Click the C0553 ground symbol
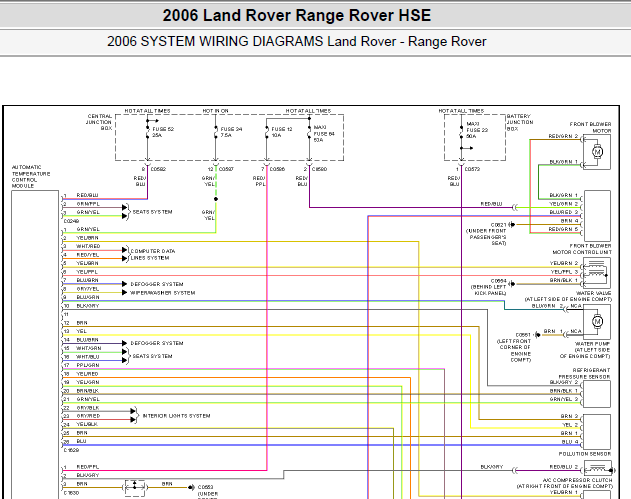The height and width of the screenshot is (499, 631). click(192, 487)
